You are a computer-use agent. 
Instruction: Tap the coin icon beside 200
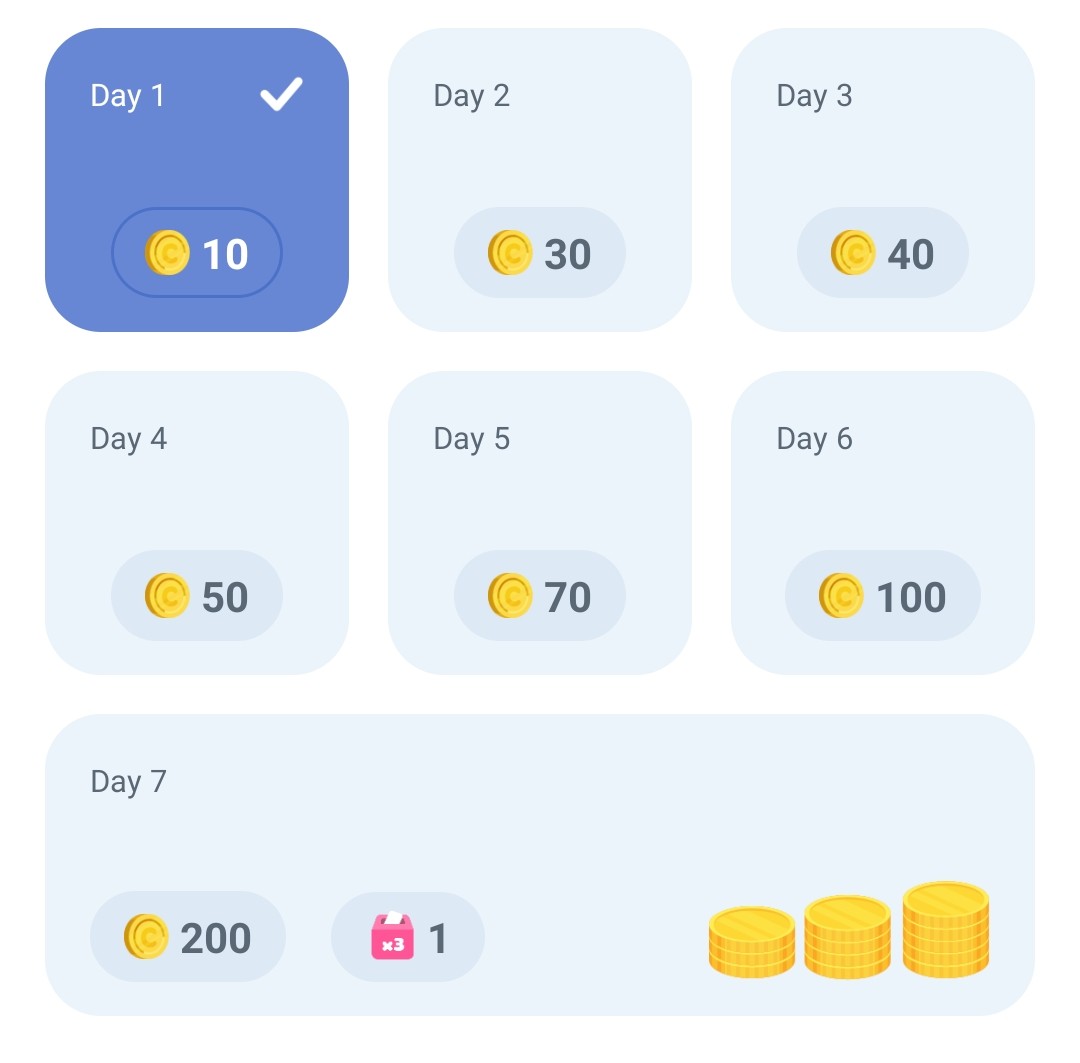(146, 937)
